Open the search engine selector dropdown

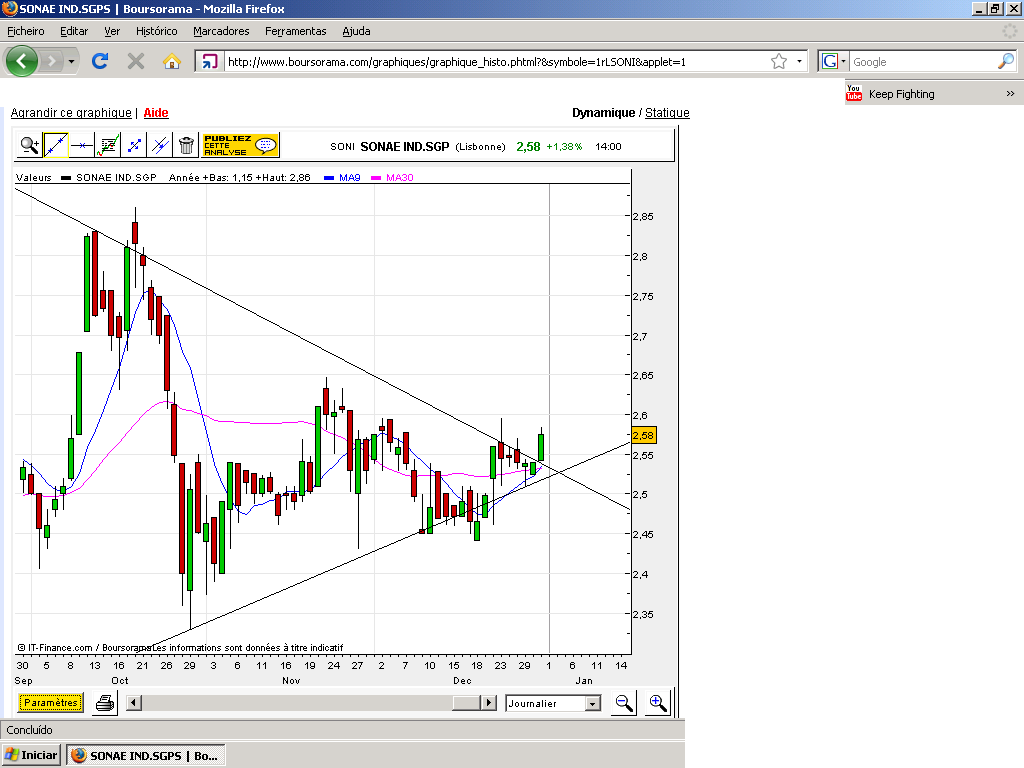pos(833,61)
